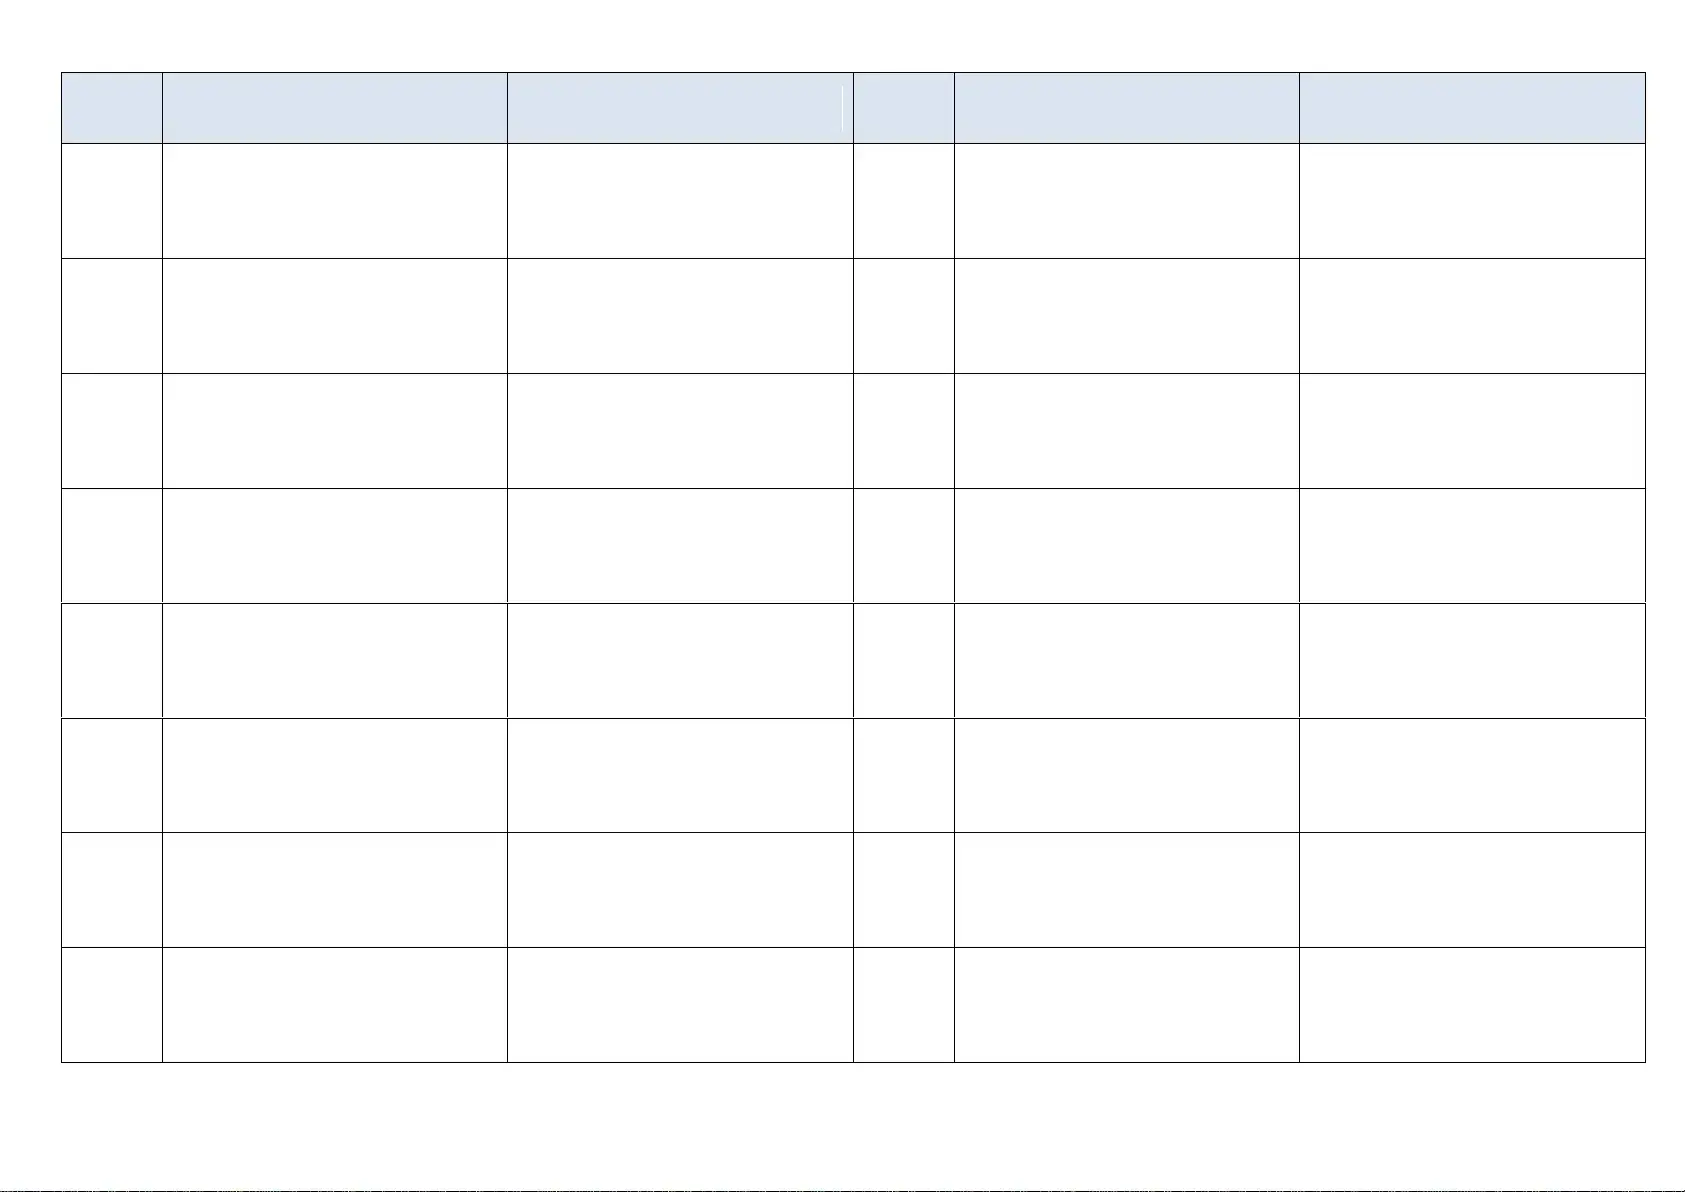This screenshot has height=1192, width=1685.
Task: Place cursor in third body row, second column
Action: [334, 431]
